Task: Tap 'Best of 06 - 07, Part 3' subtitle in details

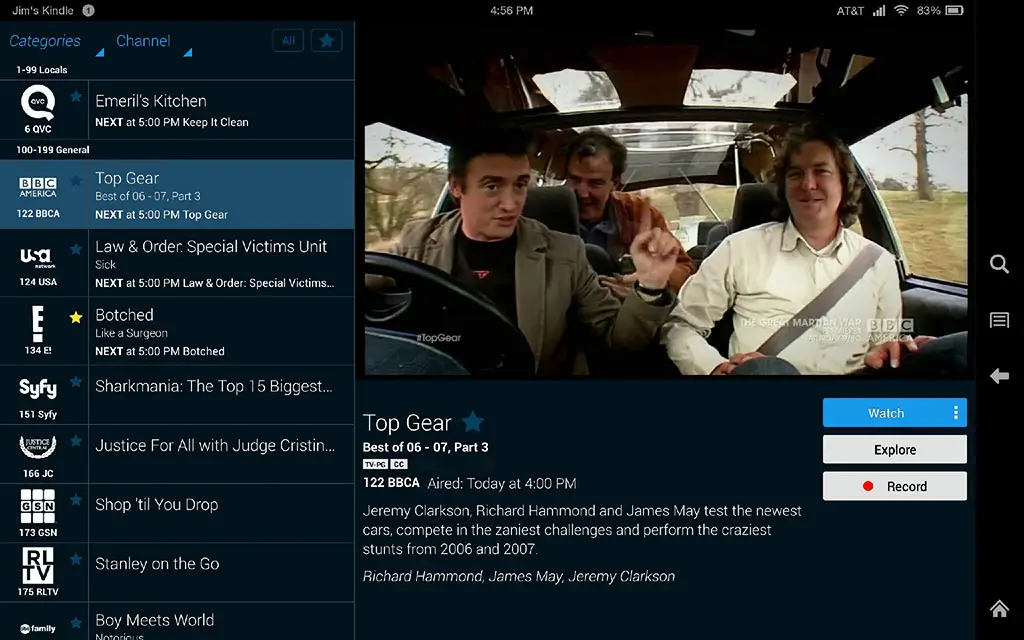Action: pyautogui.click(x=425, y=447)
